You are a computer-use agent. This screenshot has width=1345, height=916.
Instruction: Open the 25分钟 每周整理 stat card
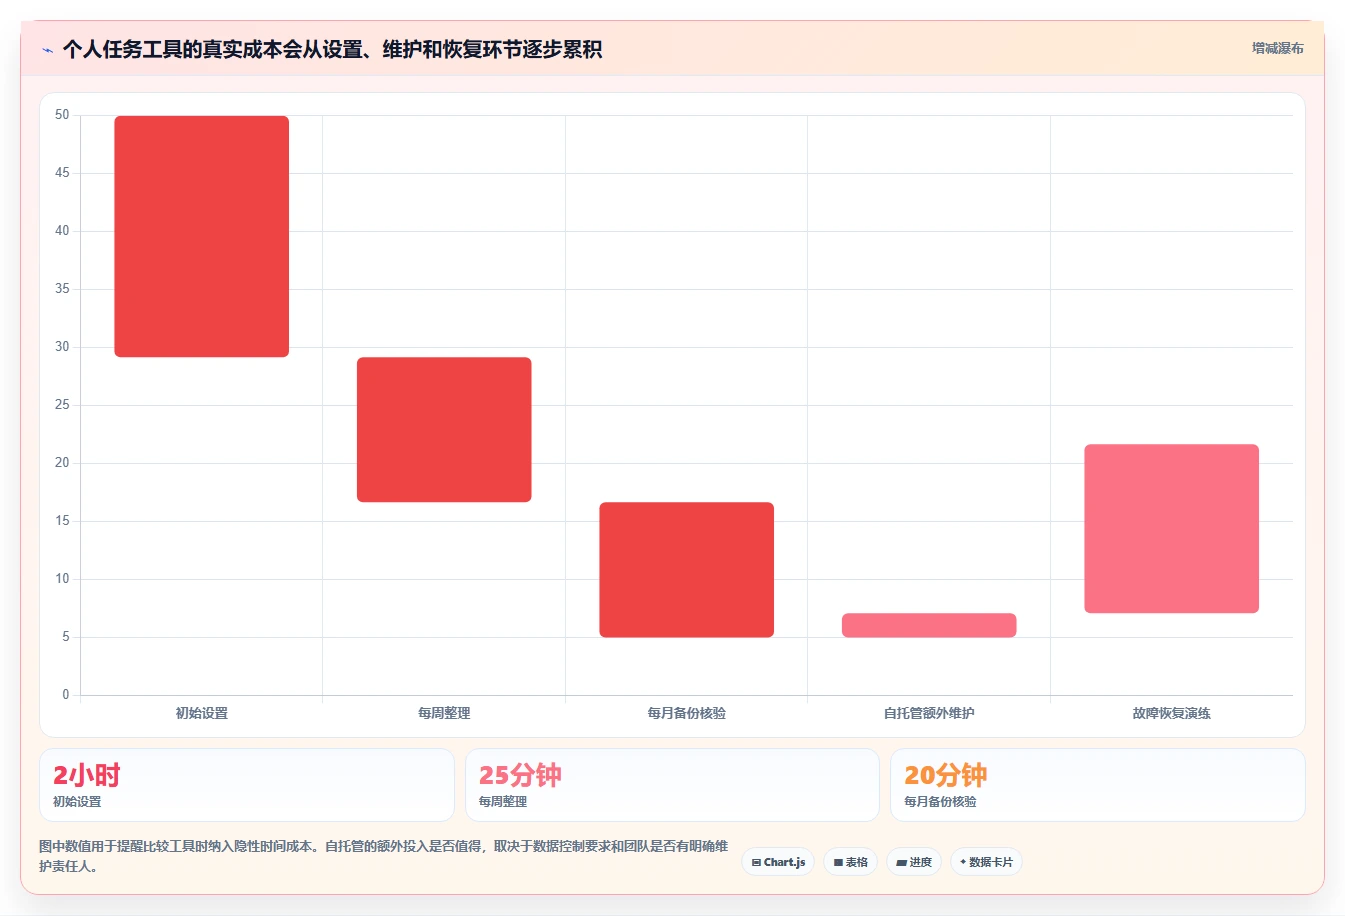672,785
